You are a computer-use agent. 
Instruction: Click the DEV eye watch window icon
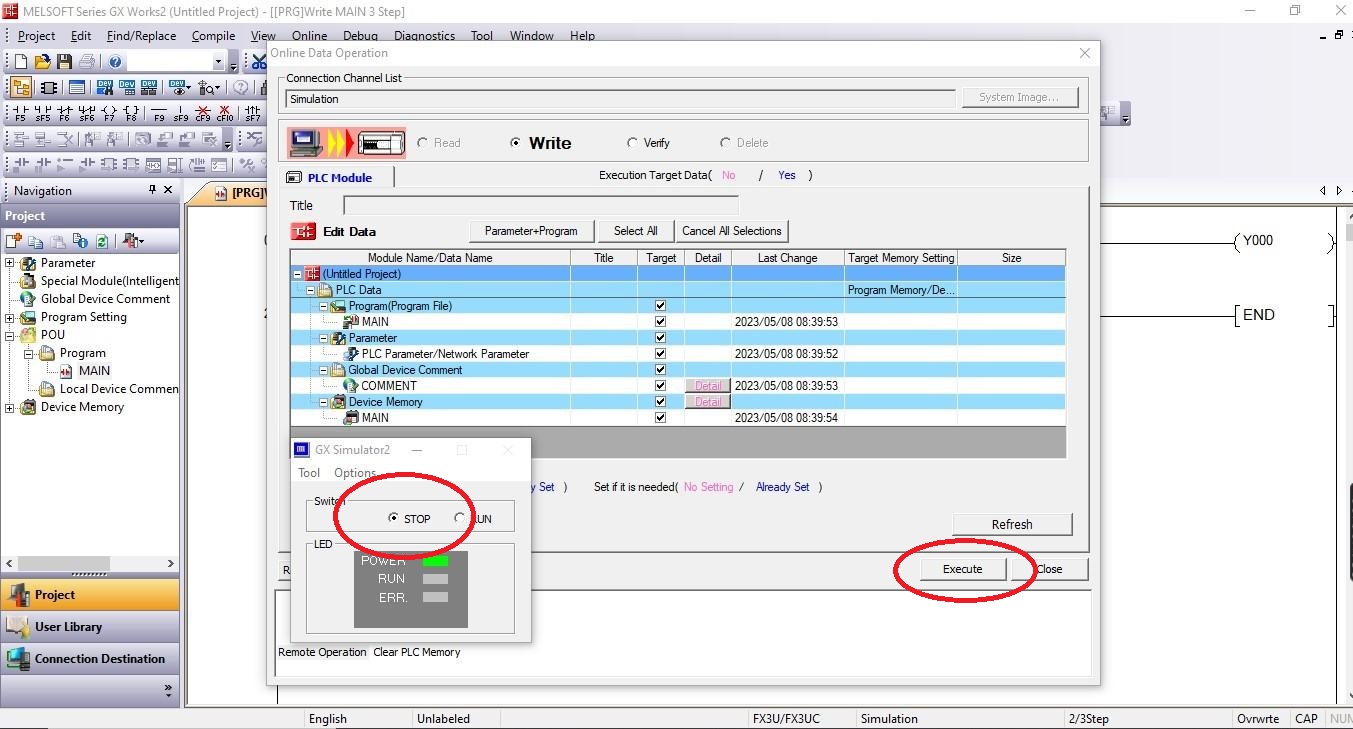coord(178,88)
